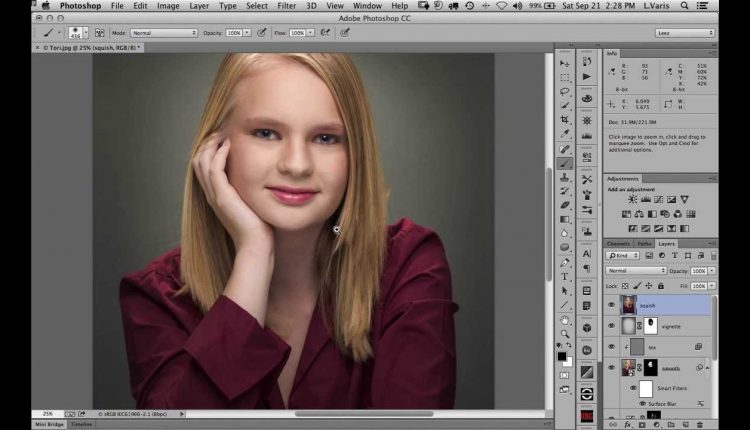Select the Zoom tool in toolbox

pos(565,334)
